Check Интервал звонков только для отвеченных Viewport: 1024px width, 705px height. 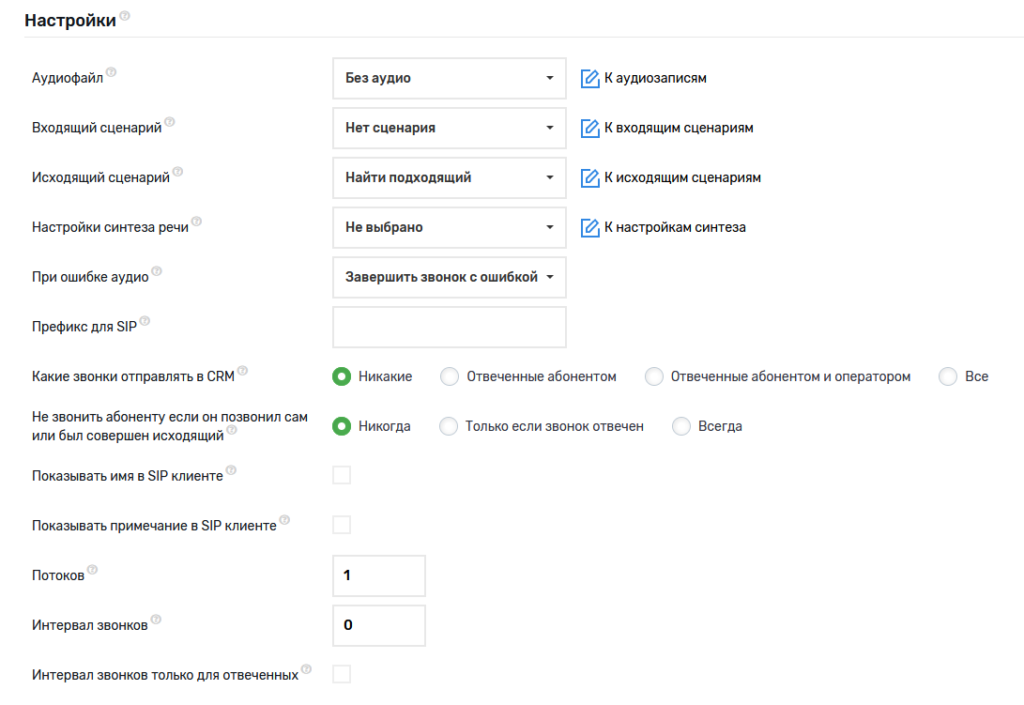click(342, 674)
